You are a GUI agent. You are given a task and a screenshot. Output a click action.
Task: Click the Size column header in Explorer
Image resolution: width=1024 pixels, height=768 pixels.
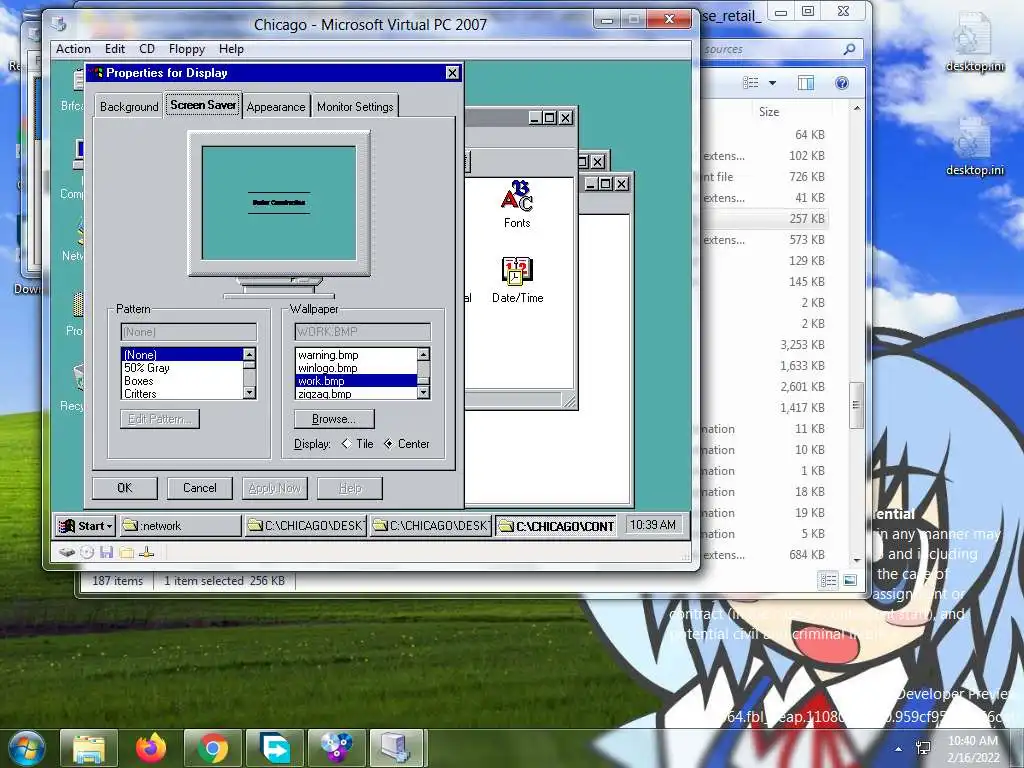pyautogui.click(x=769, y=112)
